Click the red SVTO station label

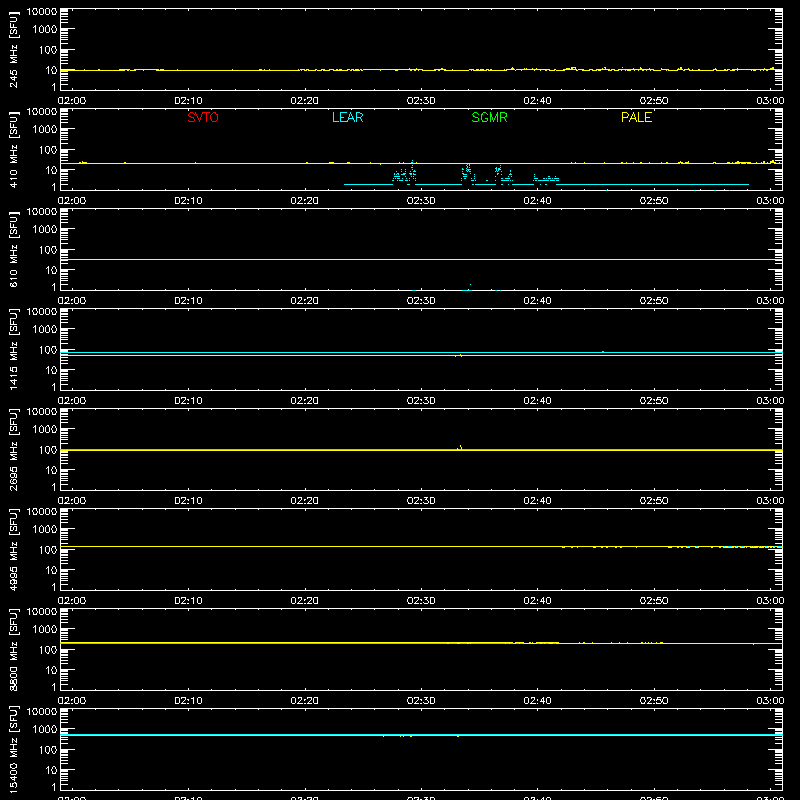tap(203, 117)
